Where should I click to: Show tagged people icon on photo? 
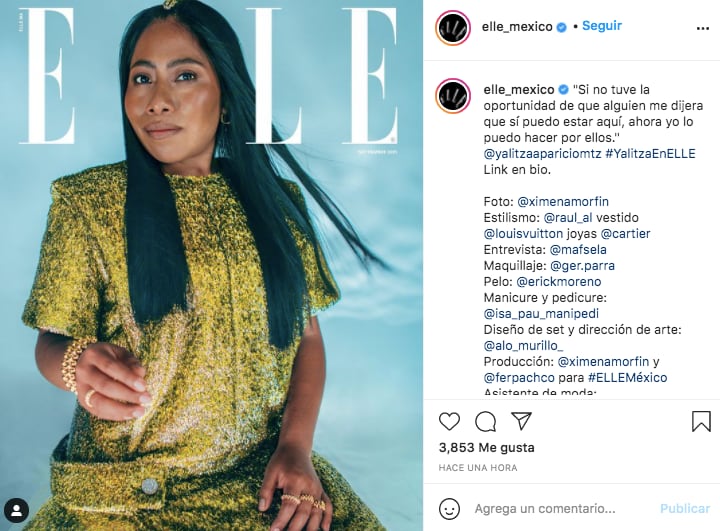click(x=17, y=510)
